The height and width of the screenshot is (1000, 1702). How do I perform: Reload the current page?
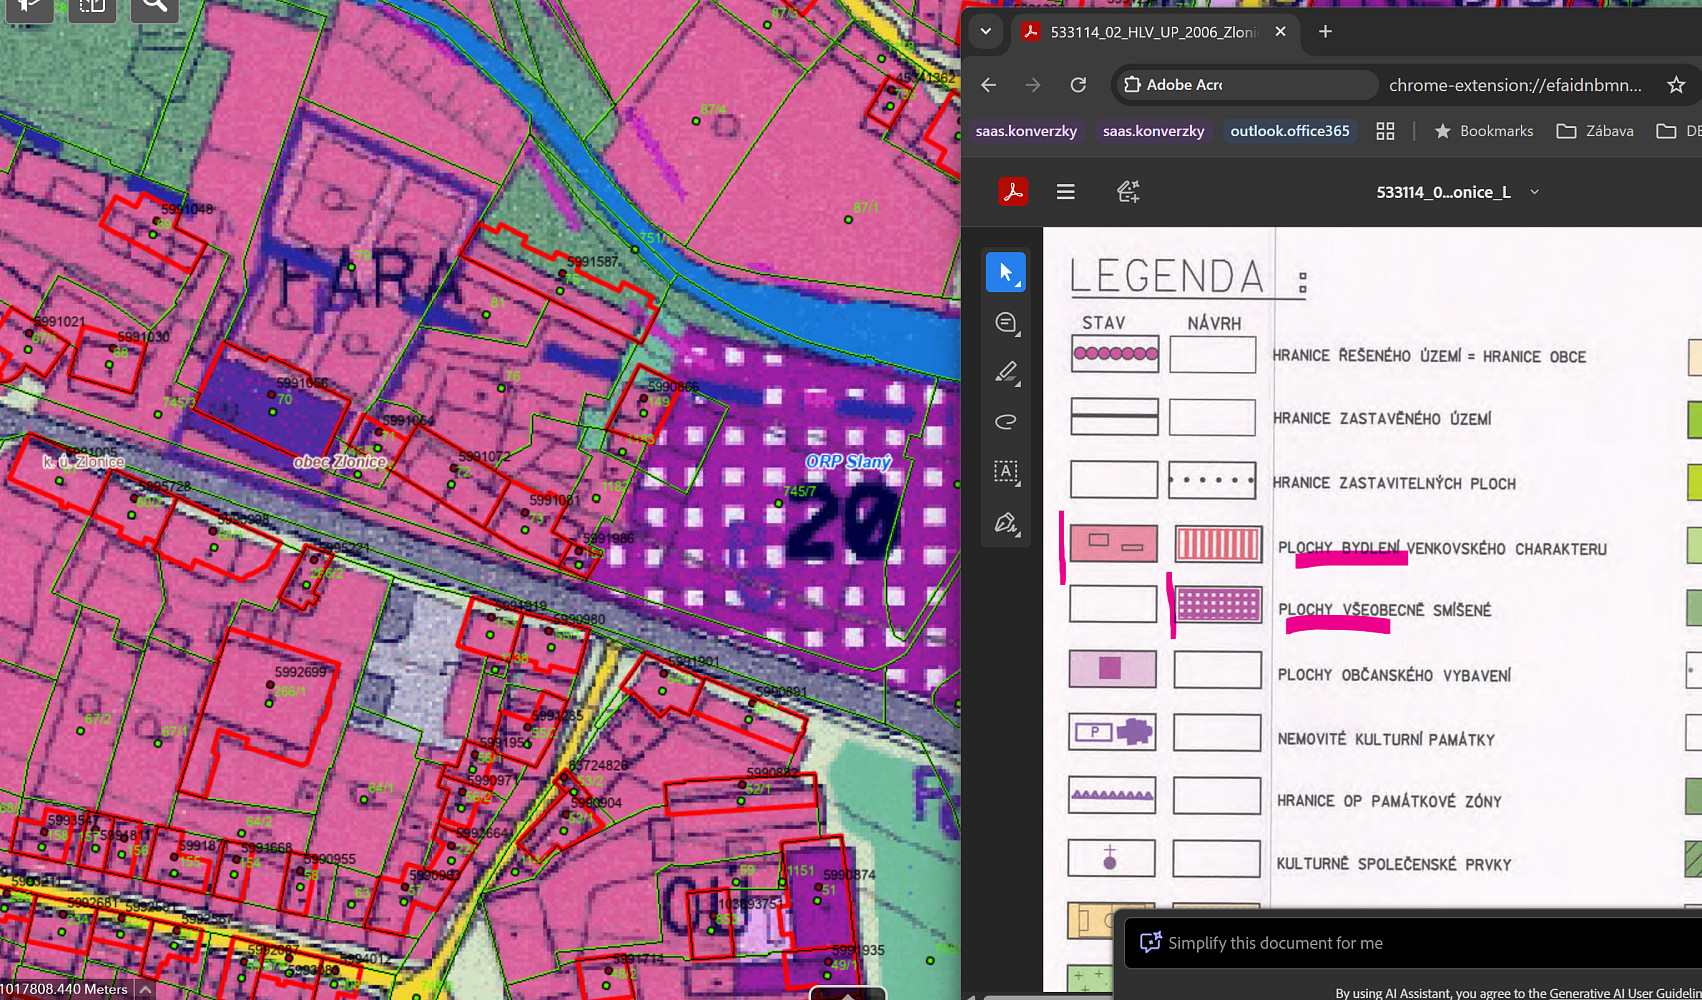[x=1078, y=85]
